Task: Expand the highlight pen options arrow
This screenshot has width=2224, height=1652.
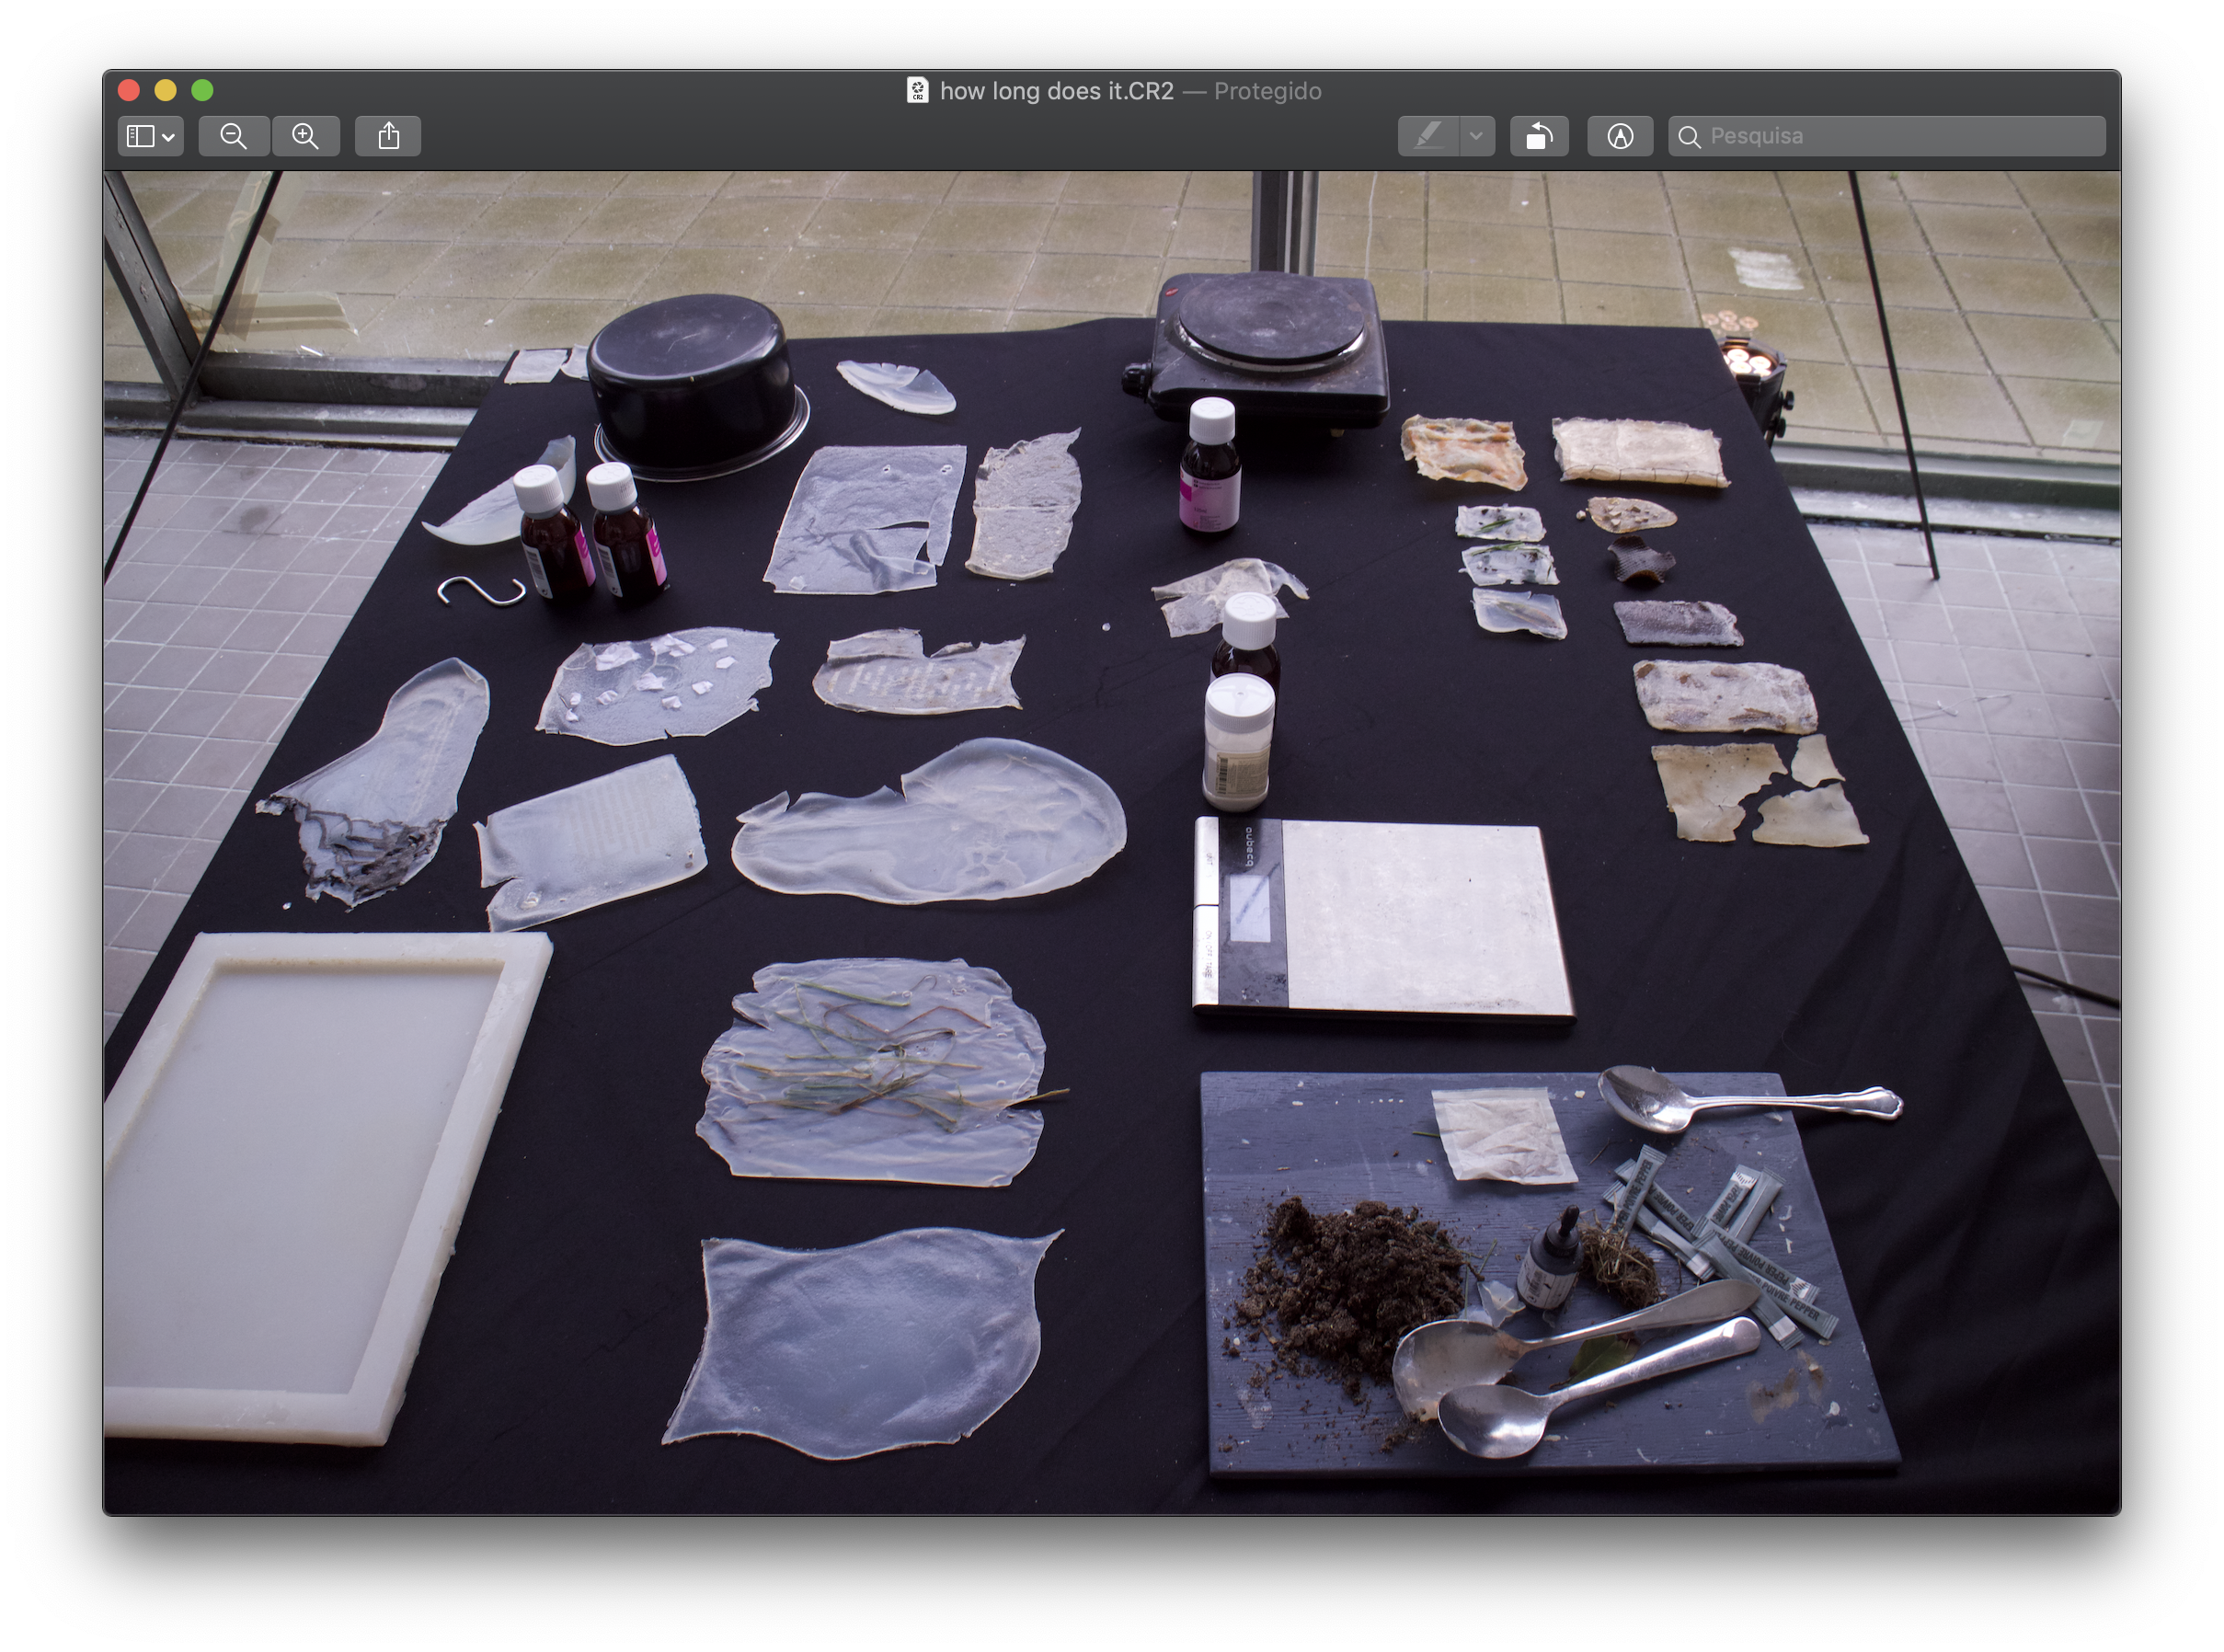Action: (x=1476, y=136)
